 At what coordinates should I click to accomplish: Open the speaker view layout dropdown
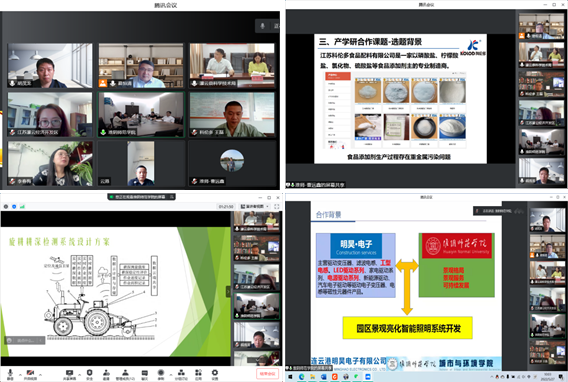point(255,206)
